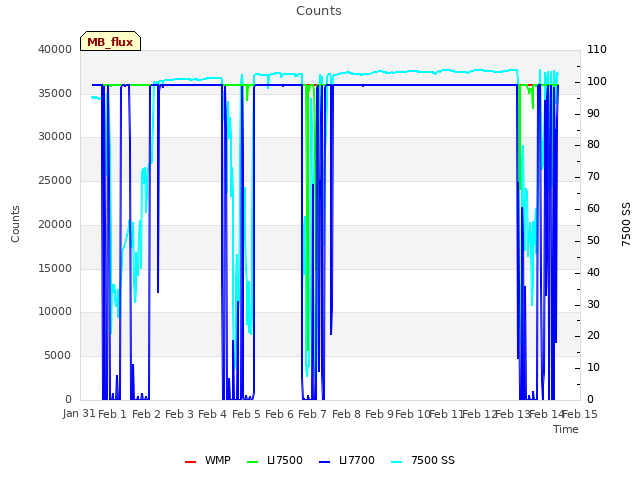Click the 10000 tick on left axis

coord(55,312)
